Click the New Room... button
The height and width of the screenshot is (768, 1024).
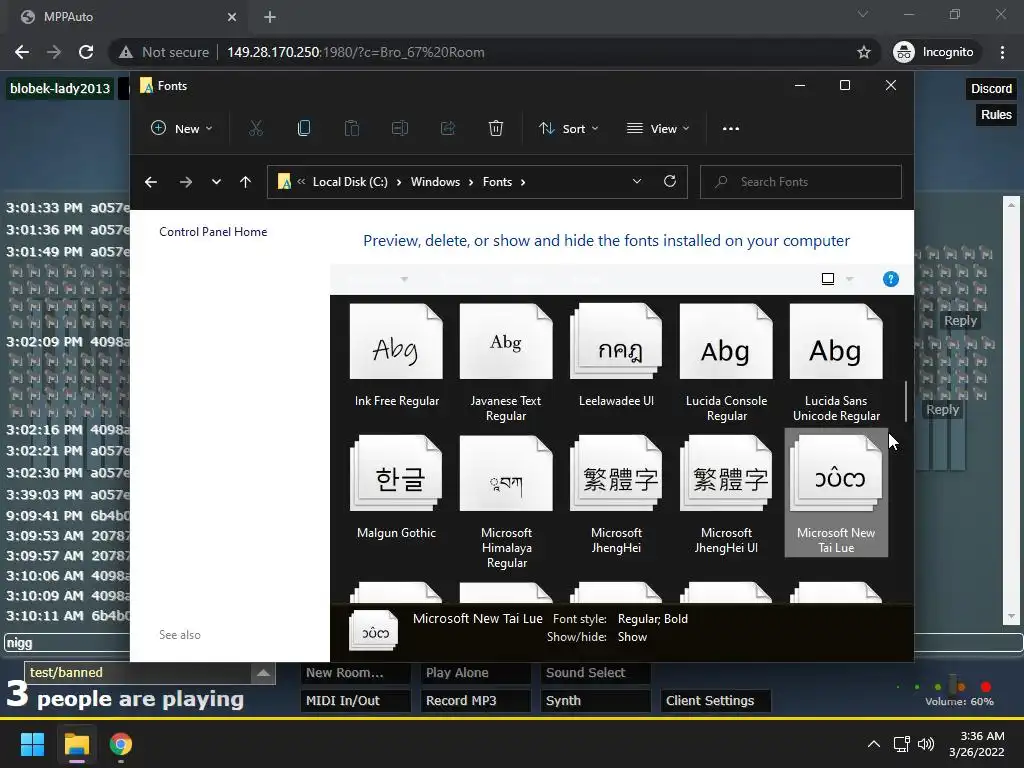356,673
